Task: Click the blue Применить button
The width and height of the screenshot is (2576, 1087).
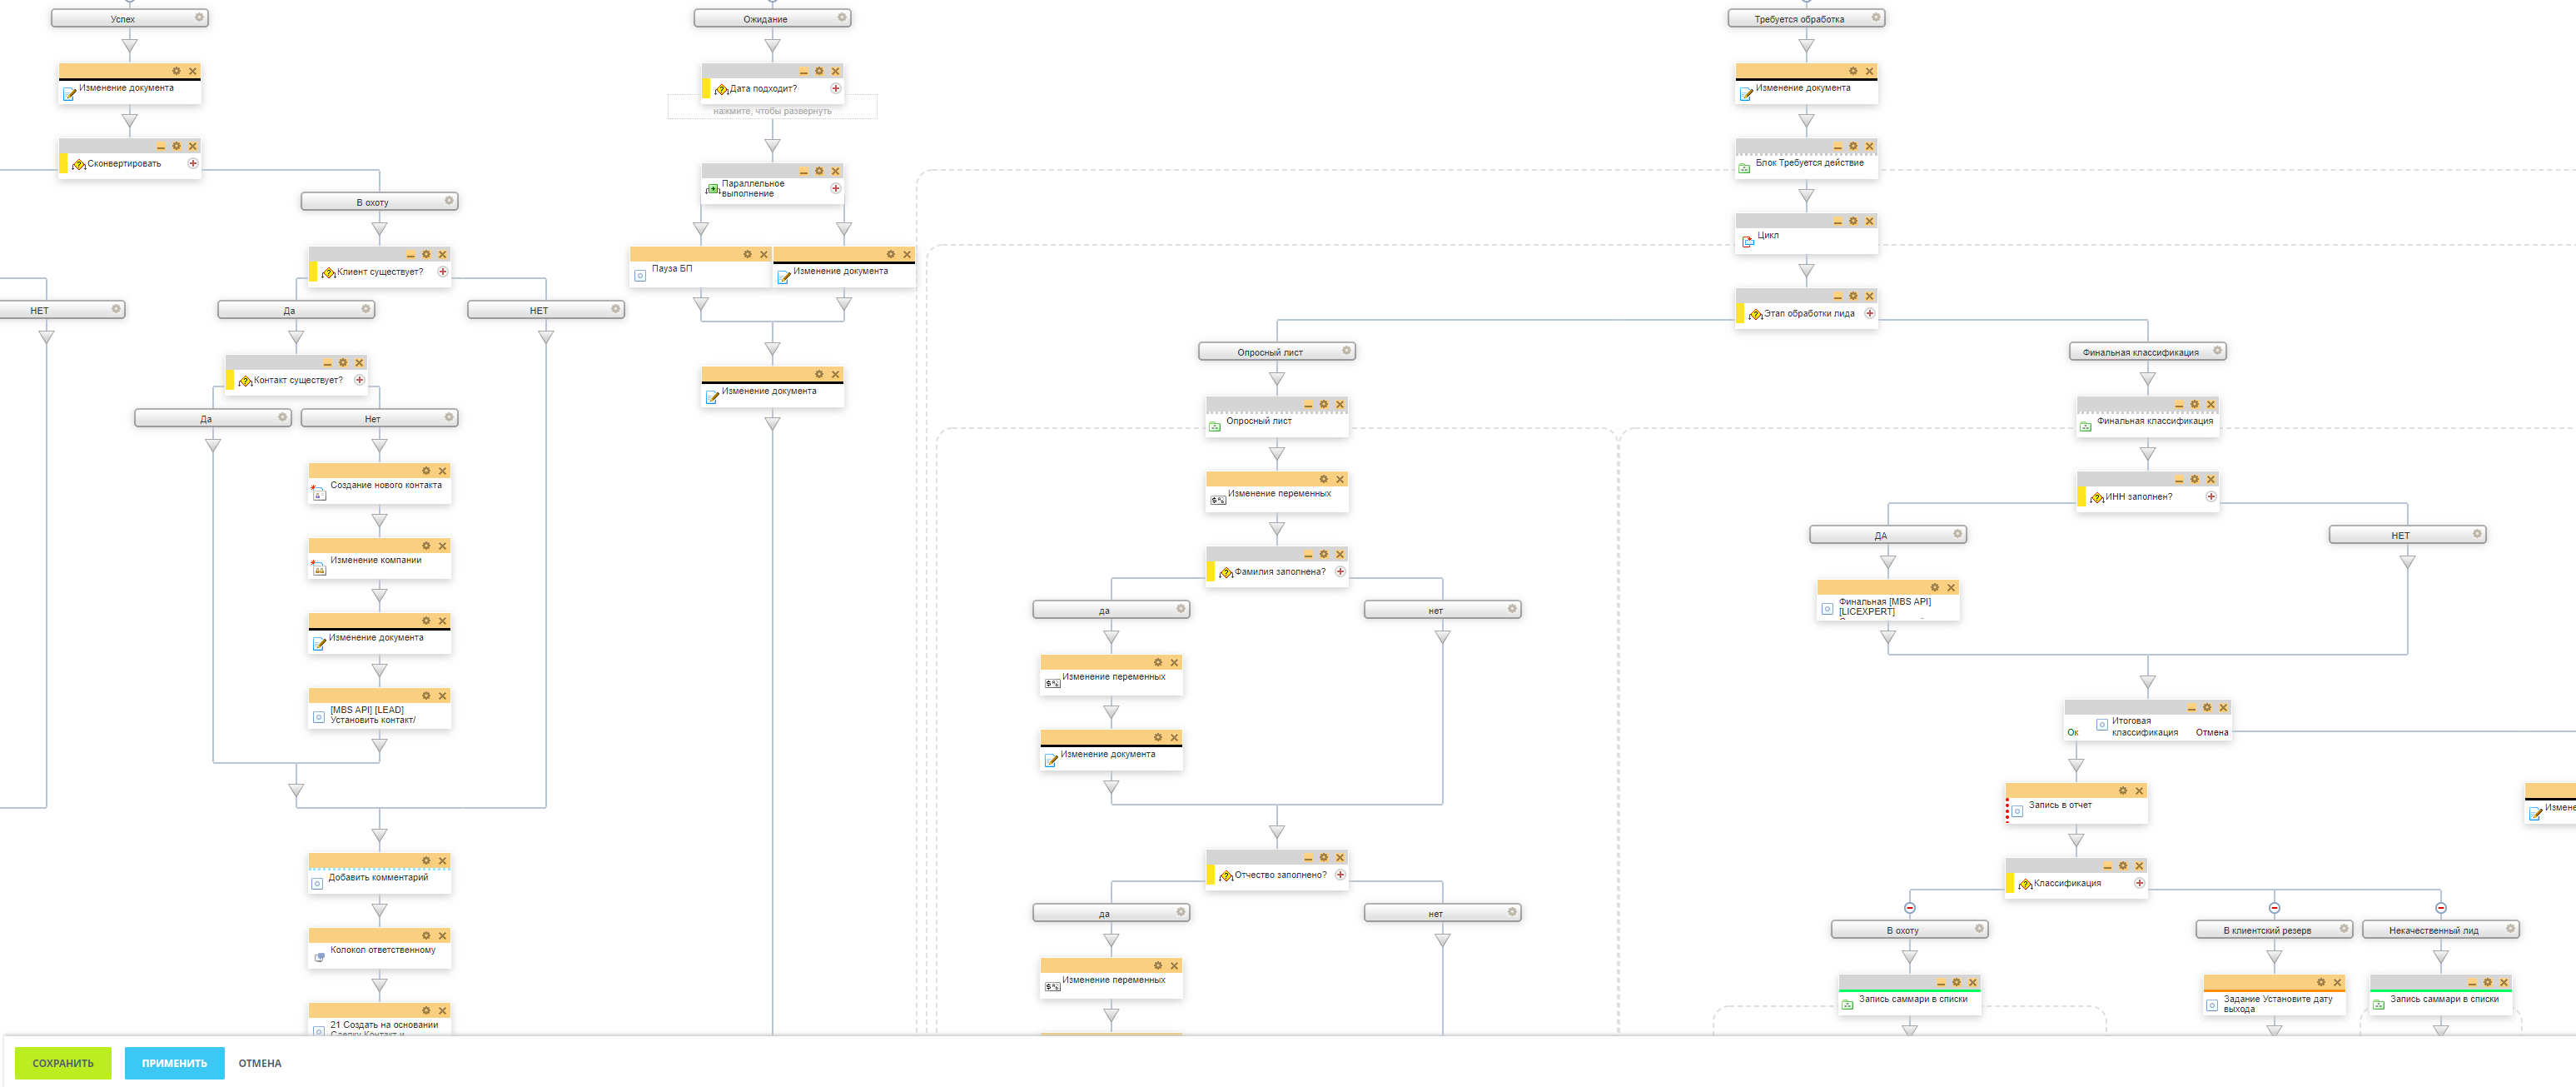Action: click(x=174, y=1063)
